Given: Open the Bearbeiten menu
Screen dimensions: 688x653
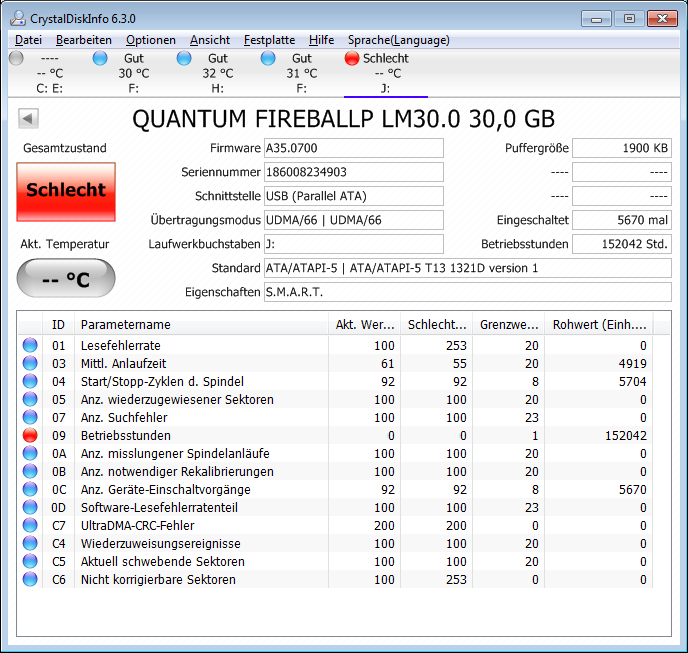Looking at the screenshot, I should coord(84,40).
